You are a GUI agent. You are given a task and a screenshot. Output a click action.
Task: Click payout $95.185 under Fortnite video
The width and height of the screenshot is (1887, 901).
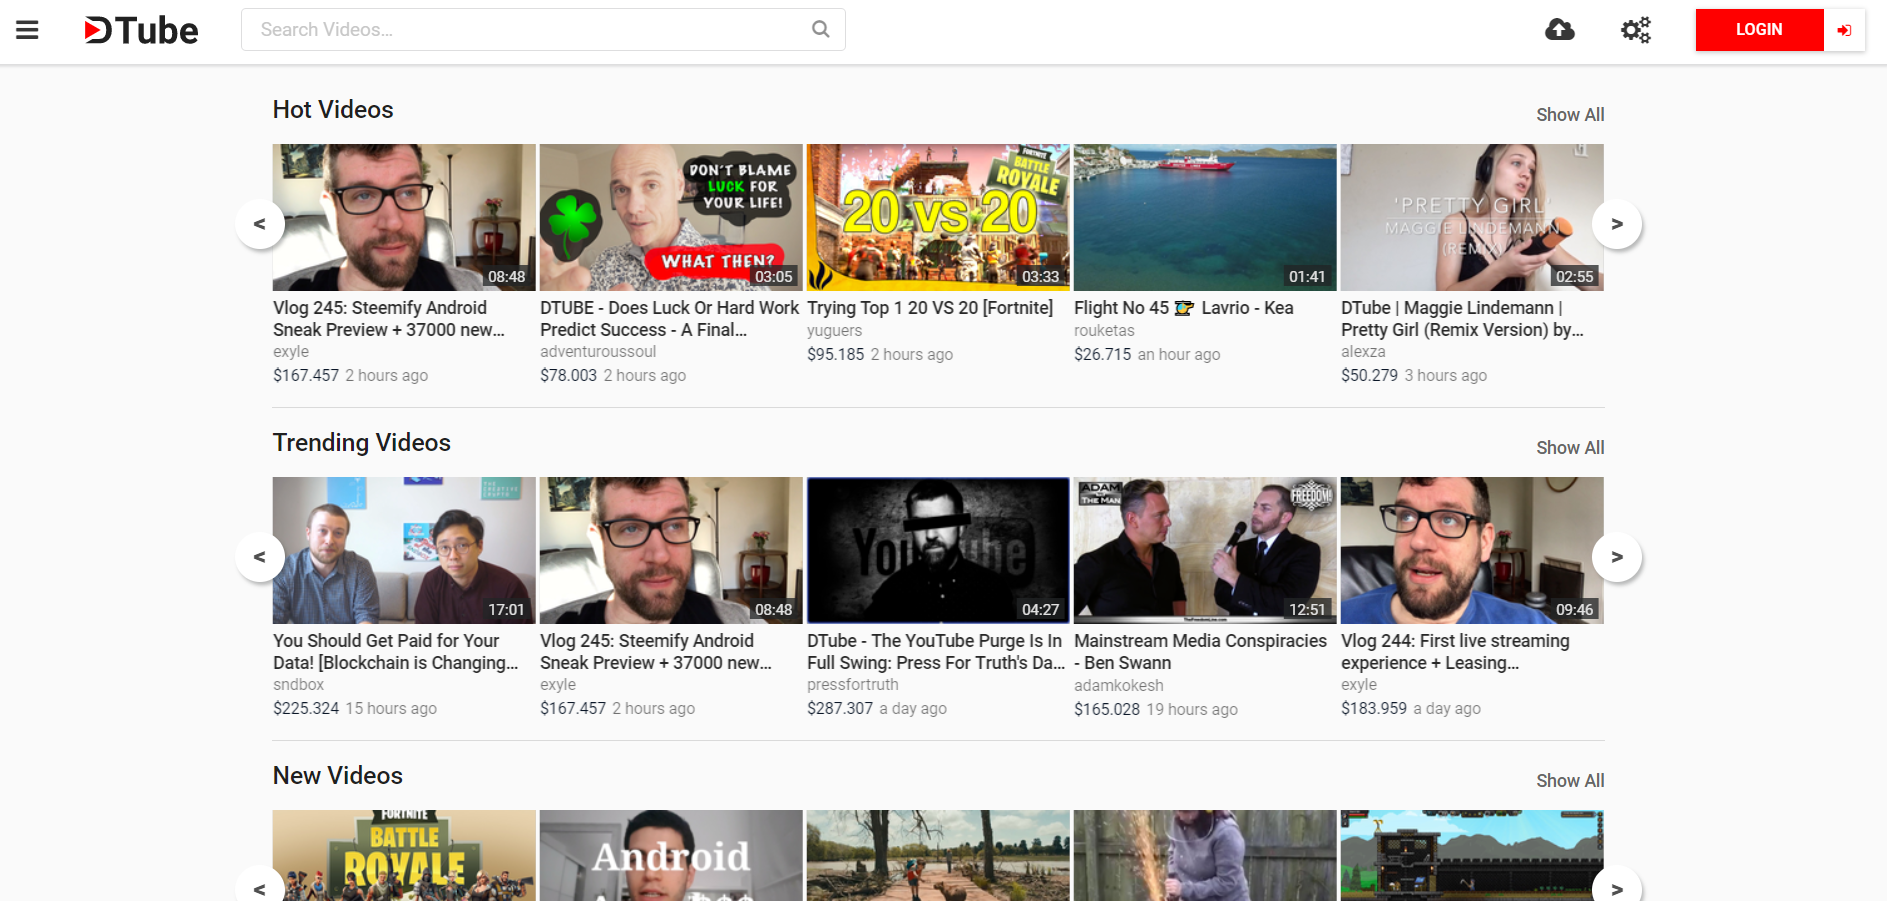pyautogui.click(x=836, y=354)
